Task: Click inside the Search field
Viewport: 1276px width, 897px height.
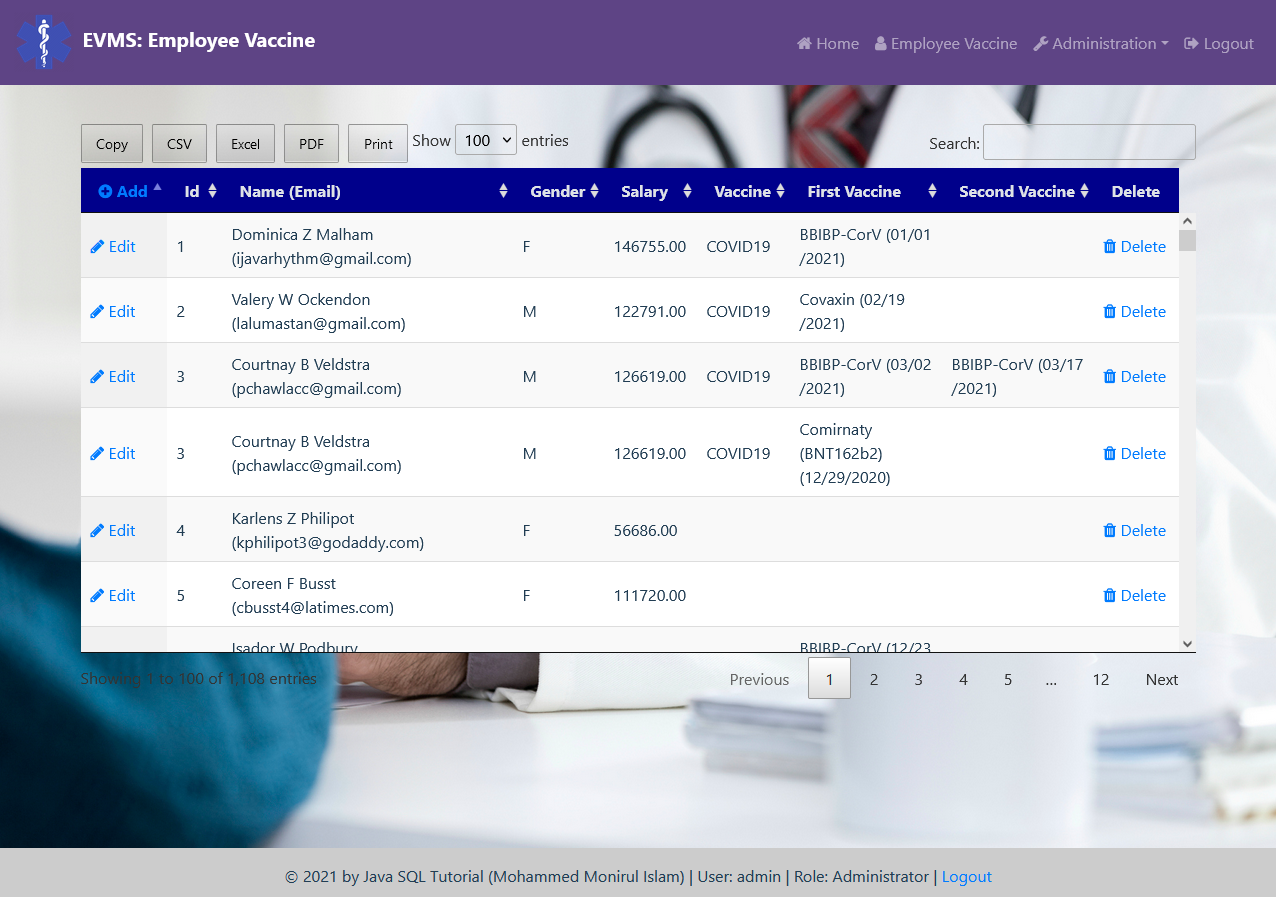Action: [x=1089, y=142]
